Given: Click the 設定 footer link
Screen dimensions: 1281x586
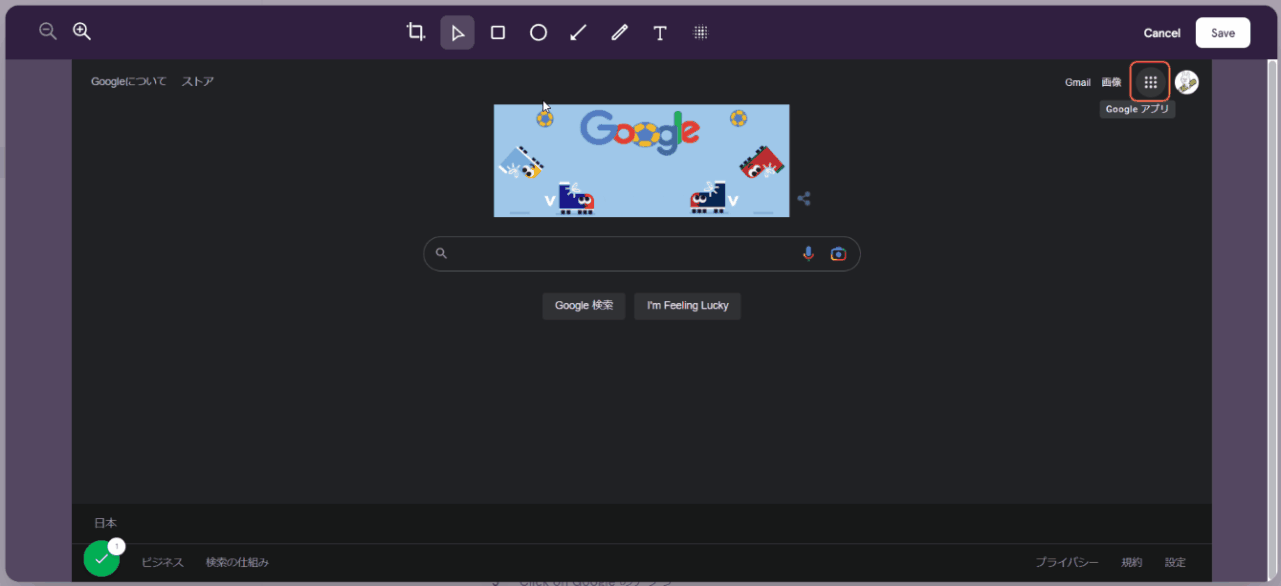Looking at the screenshot, I should tap(1175, 563).
